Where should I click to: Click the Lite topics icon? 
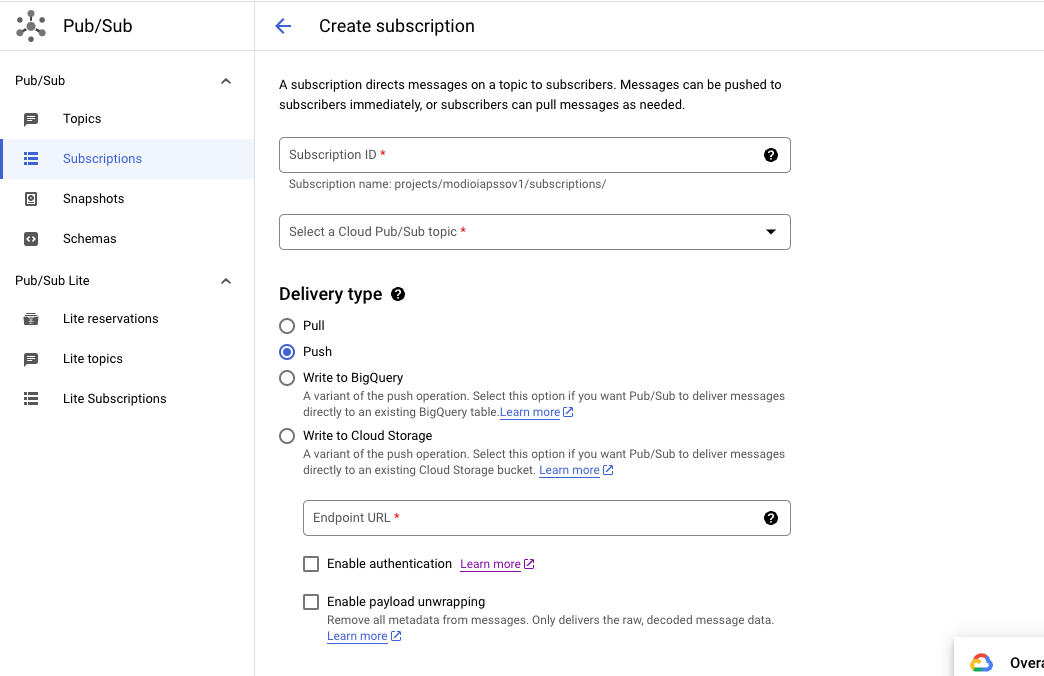[31, 359]
